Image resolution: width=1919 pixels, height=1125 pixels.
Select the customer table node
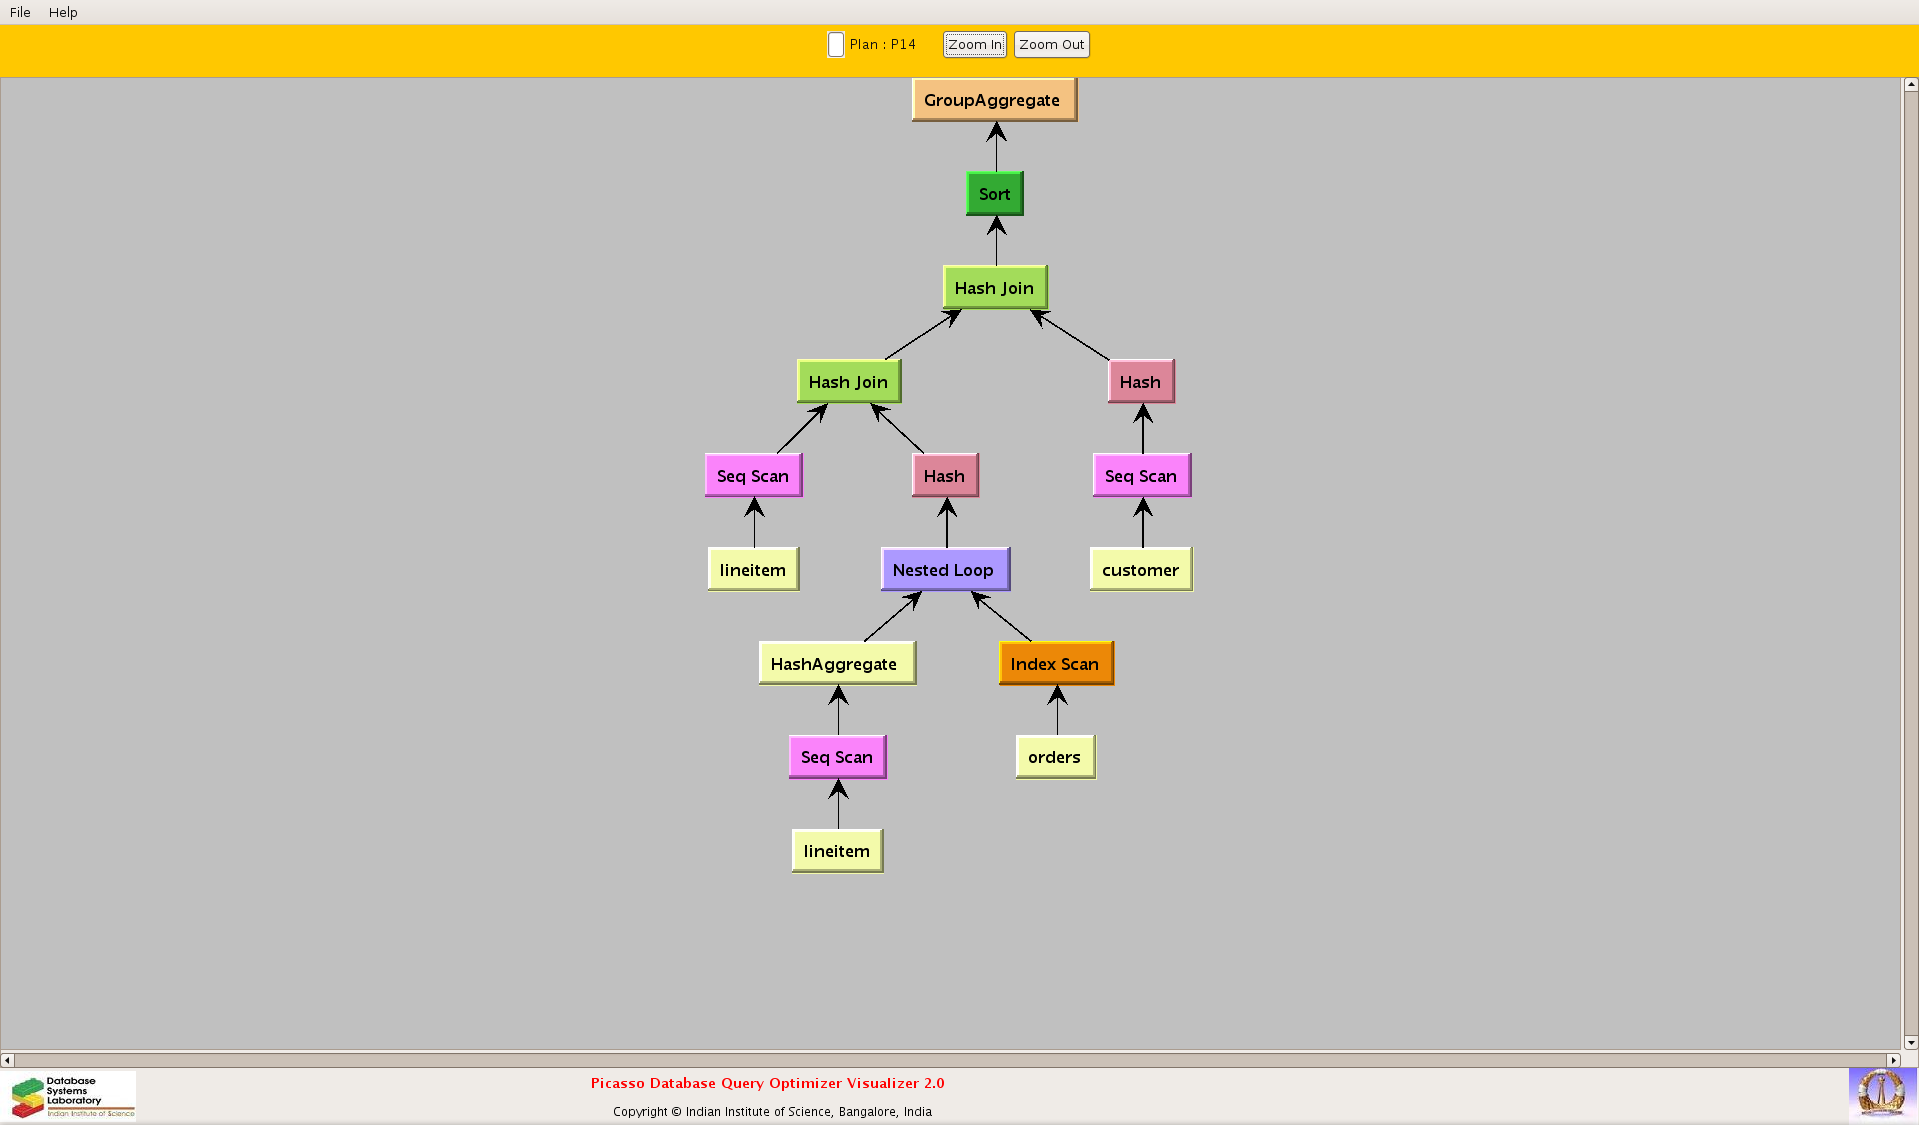click(1140, 570)
